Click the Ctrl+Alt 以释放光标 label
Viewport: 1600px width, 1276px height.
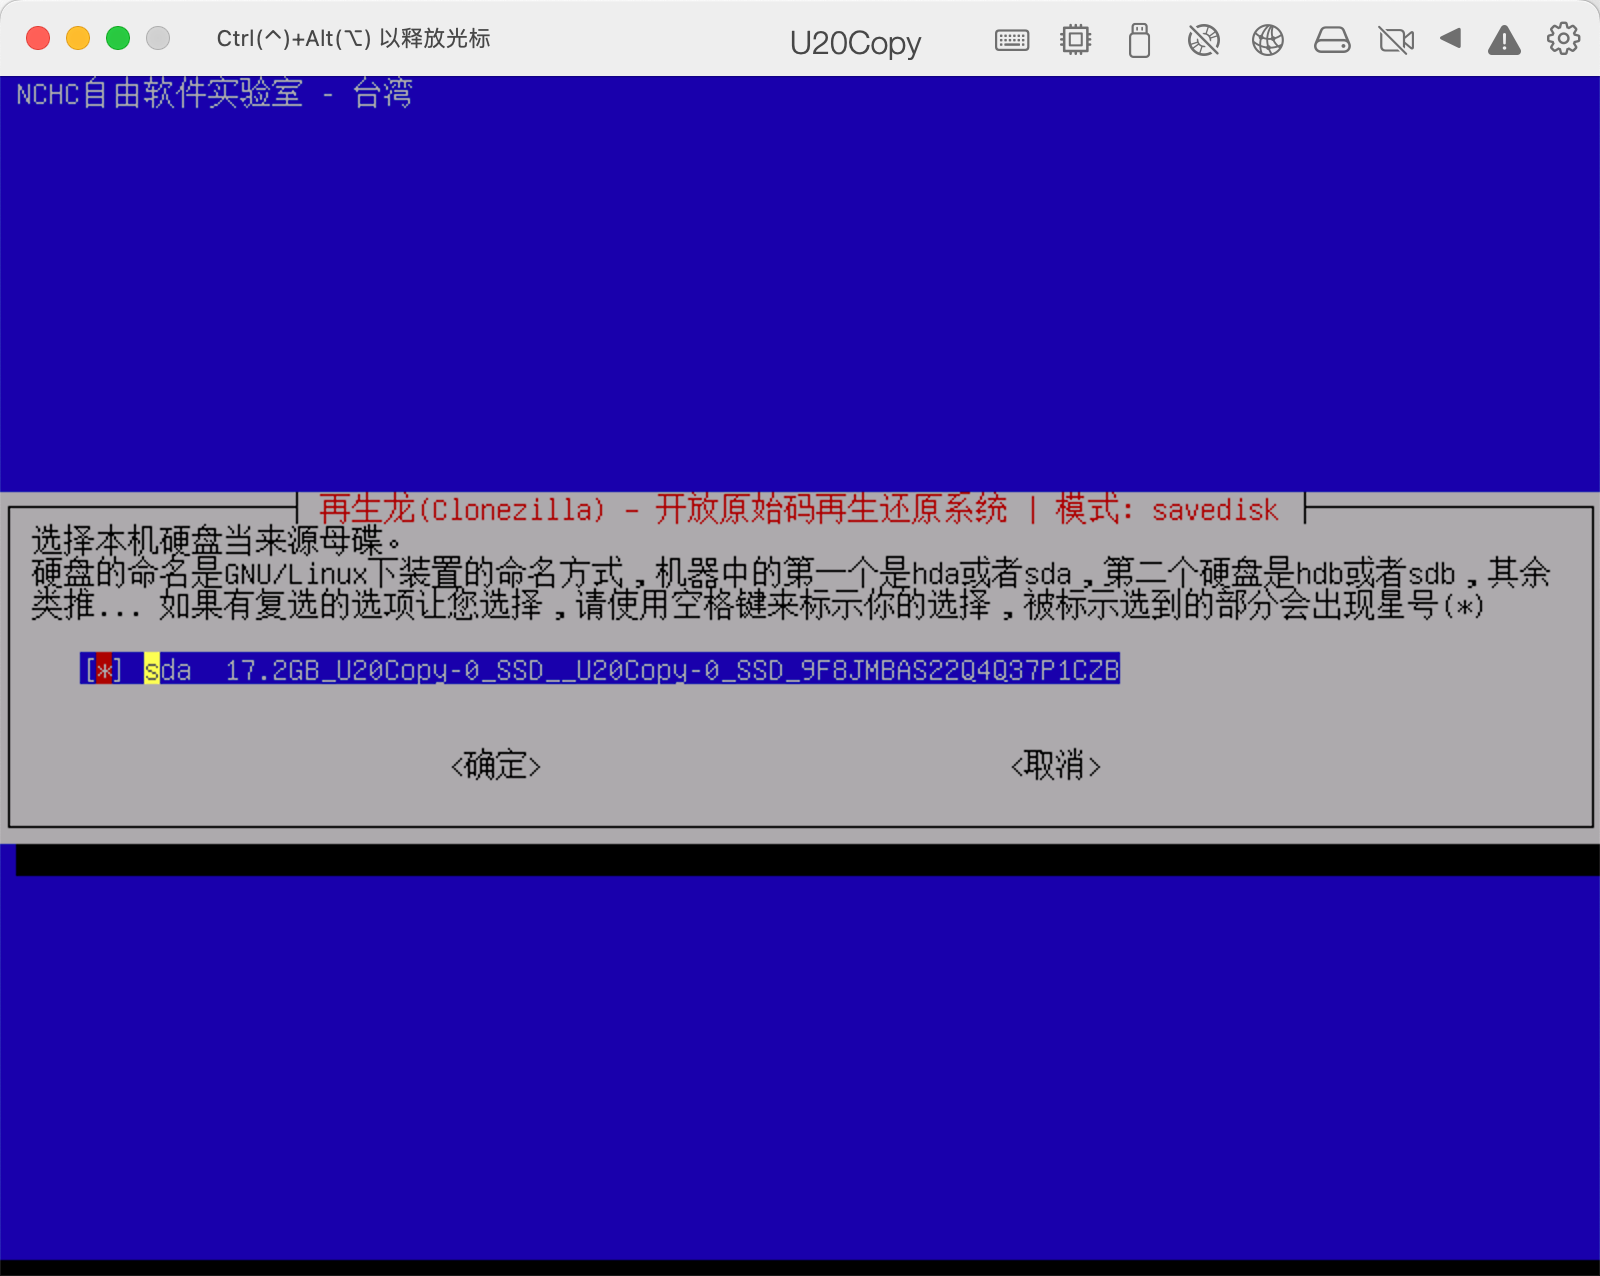tap(353, 39)
